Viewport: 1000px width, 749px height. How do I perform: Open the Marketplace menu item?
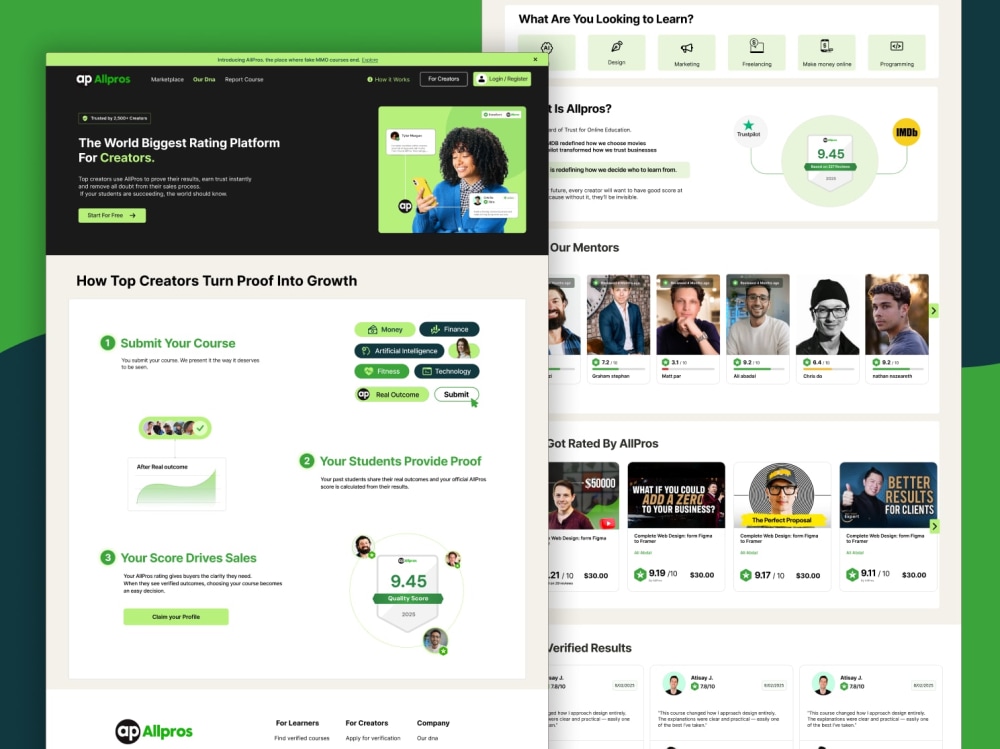click(x=167, y=80)
